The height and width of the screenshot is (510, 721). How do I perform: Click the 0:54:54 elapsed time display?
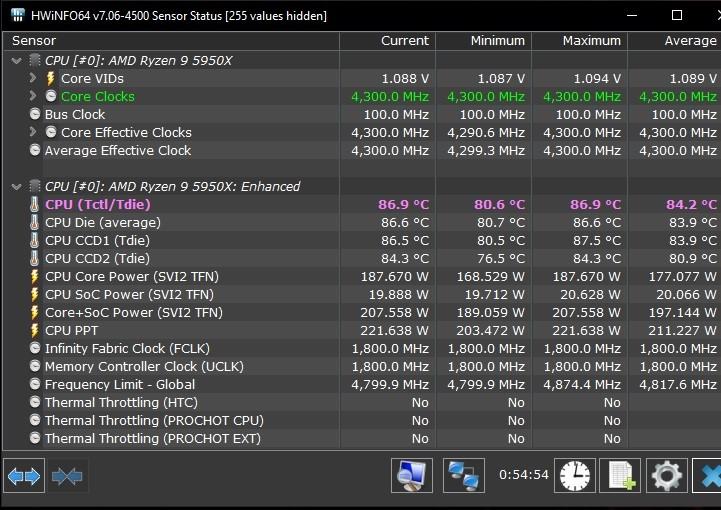pos(524,475)
